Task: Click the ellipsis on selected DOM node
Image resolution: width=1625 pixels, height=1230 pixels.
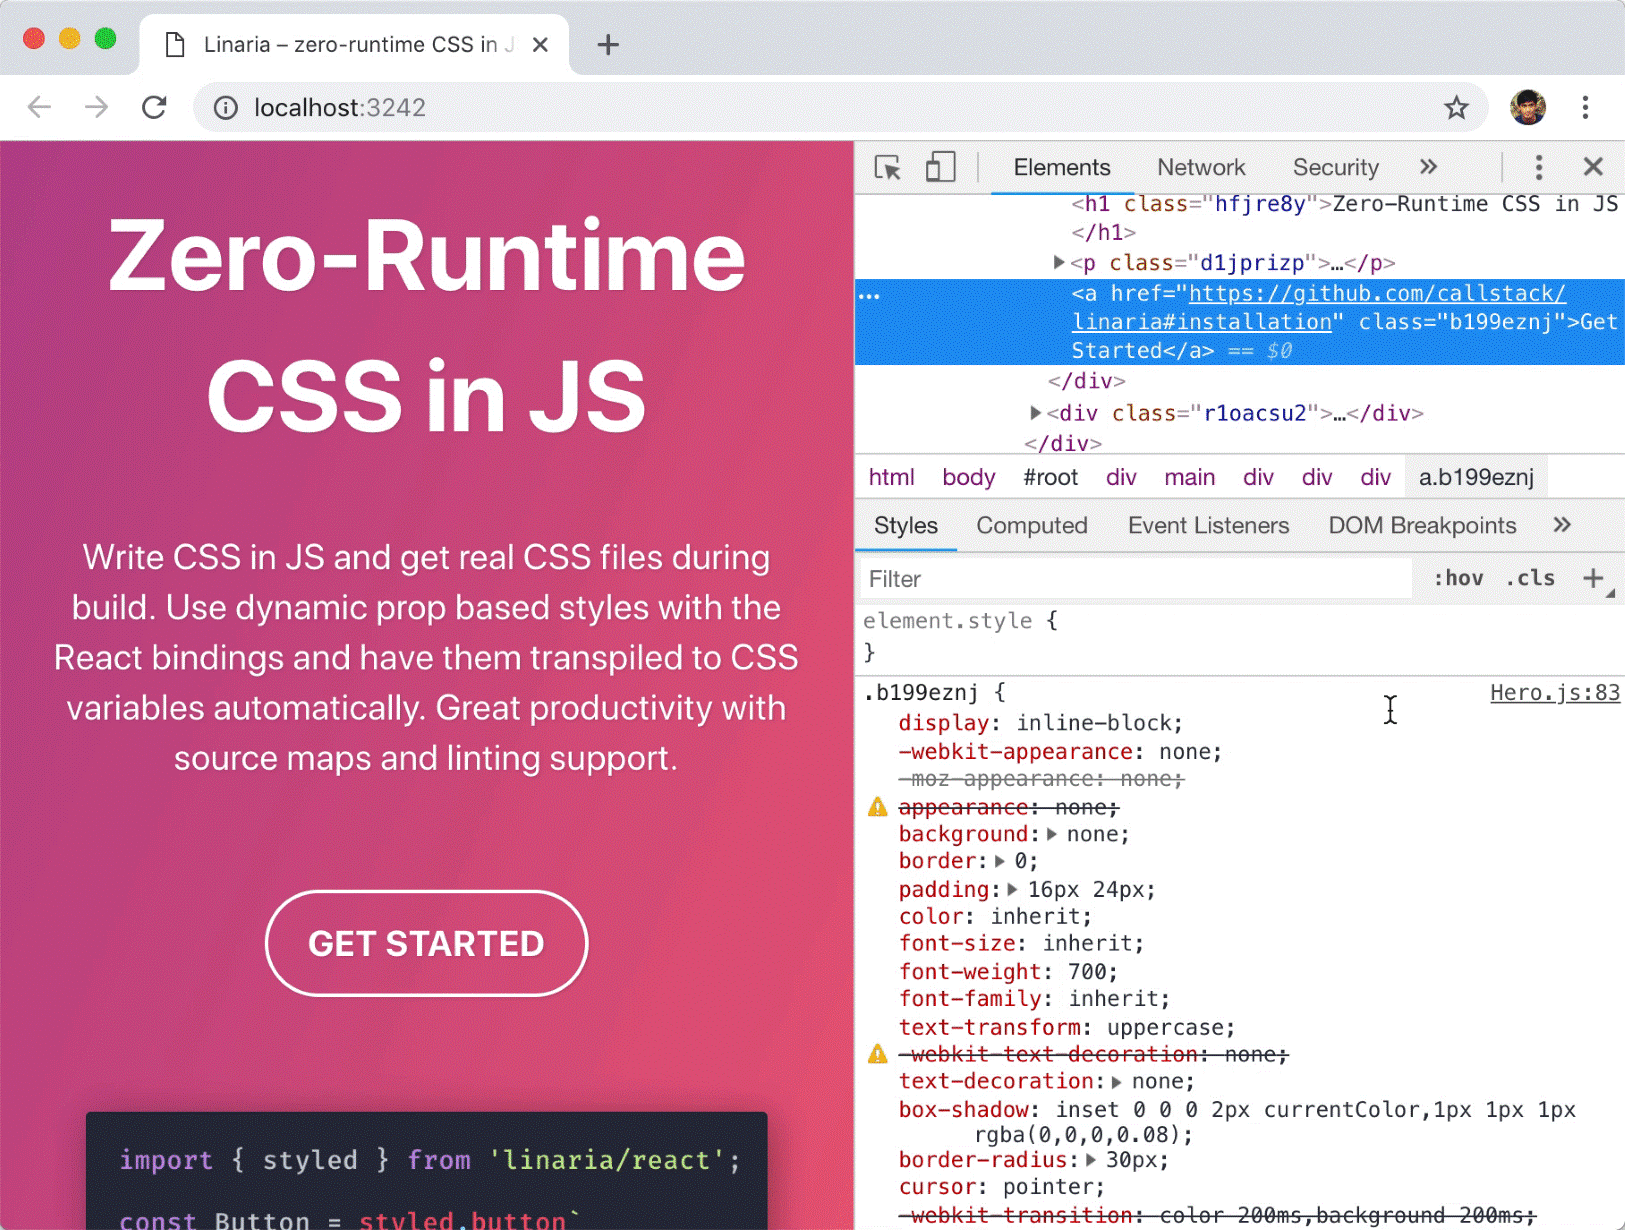Action: pos(869,296)
